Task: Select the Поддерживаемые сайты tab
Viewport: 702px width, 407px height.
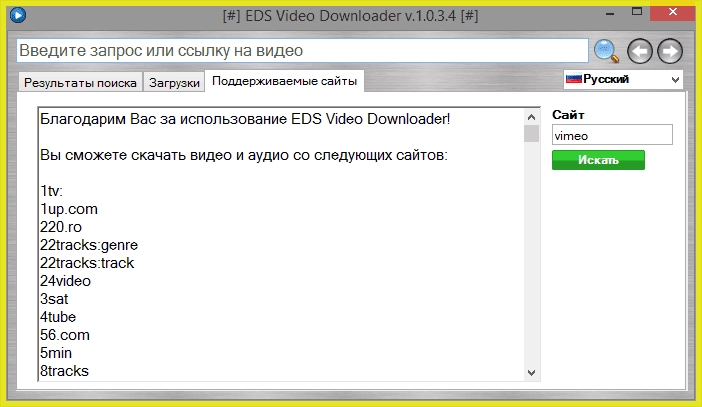Action: (284, 81)
